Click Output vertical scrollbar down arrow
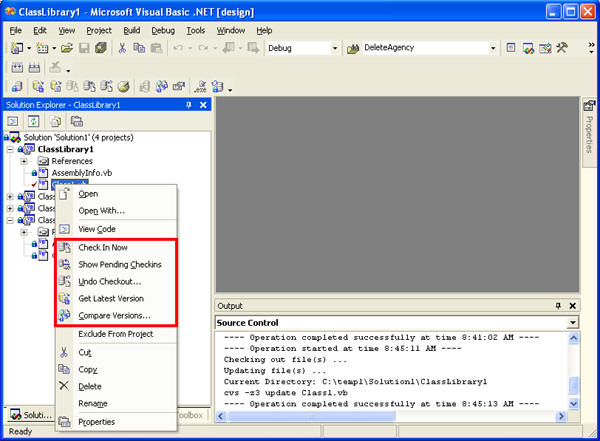The width and height of the screenshot is (600, 441). [x=573, y=403]
